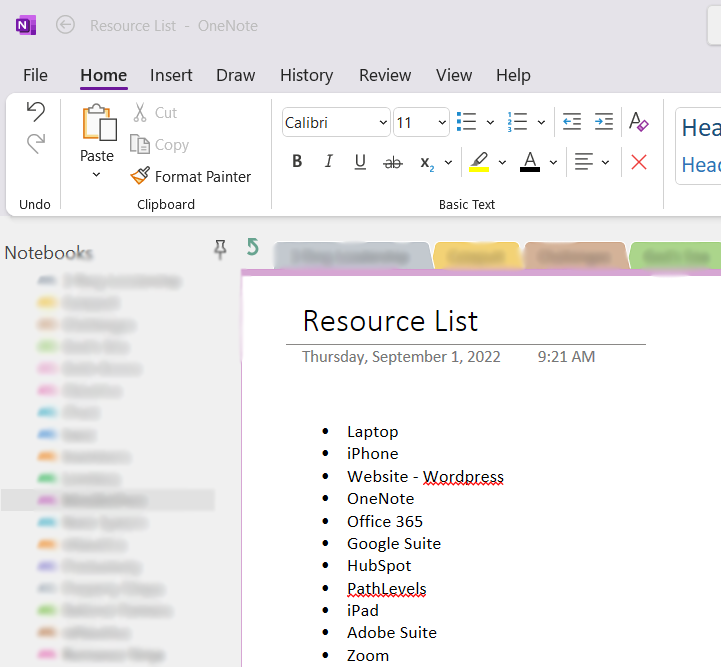Screen dimensions: 721x667
Task: Apply black font color
Action: pos(530,162)
